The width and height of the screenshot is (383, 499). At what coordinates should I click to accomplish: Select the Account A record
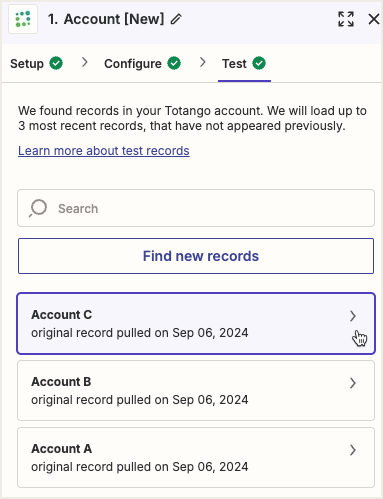[x=196, y=458]
